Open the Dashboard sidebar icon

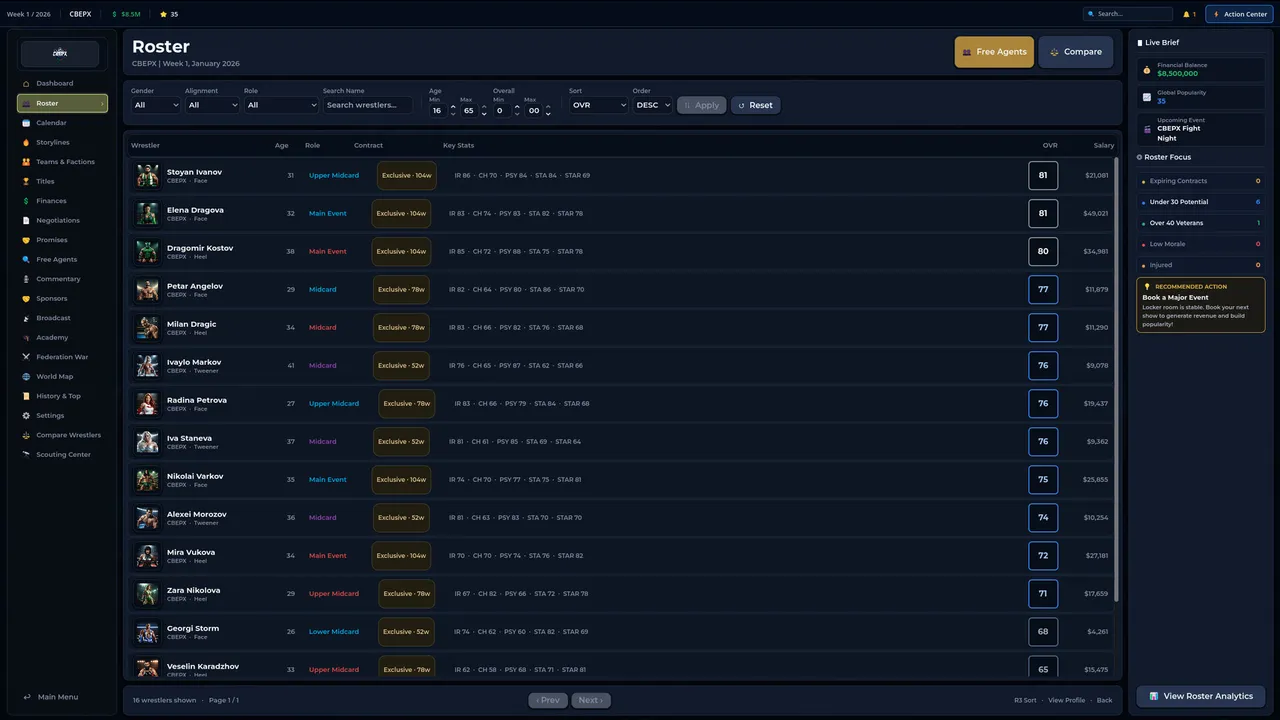click(x=26, y=83)
